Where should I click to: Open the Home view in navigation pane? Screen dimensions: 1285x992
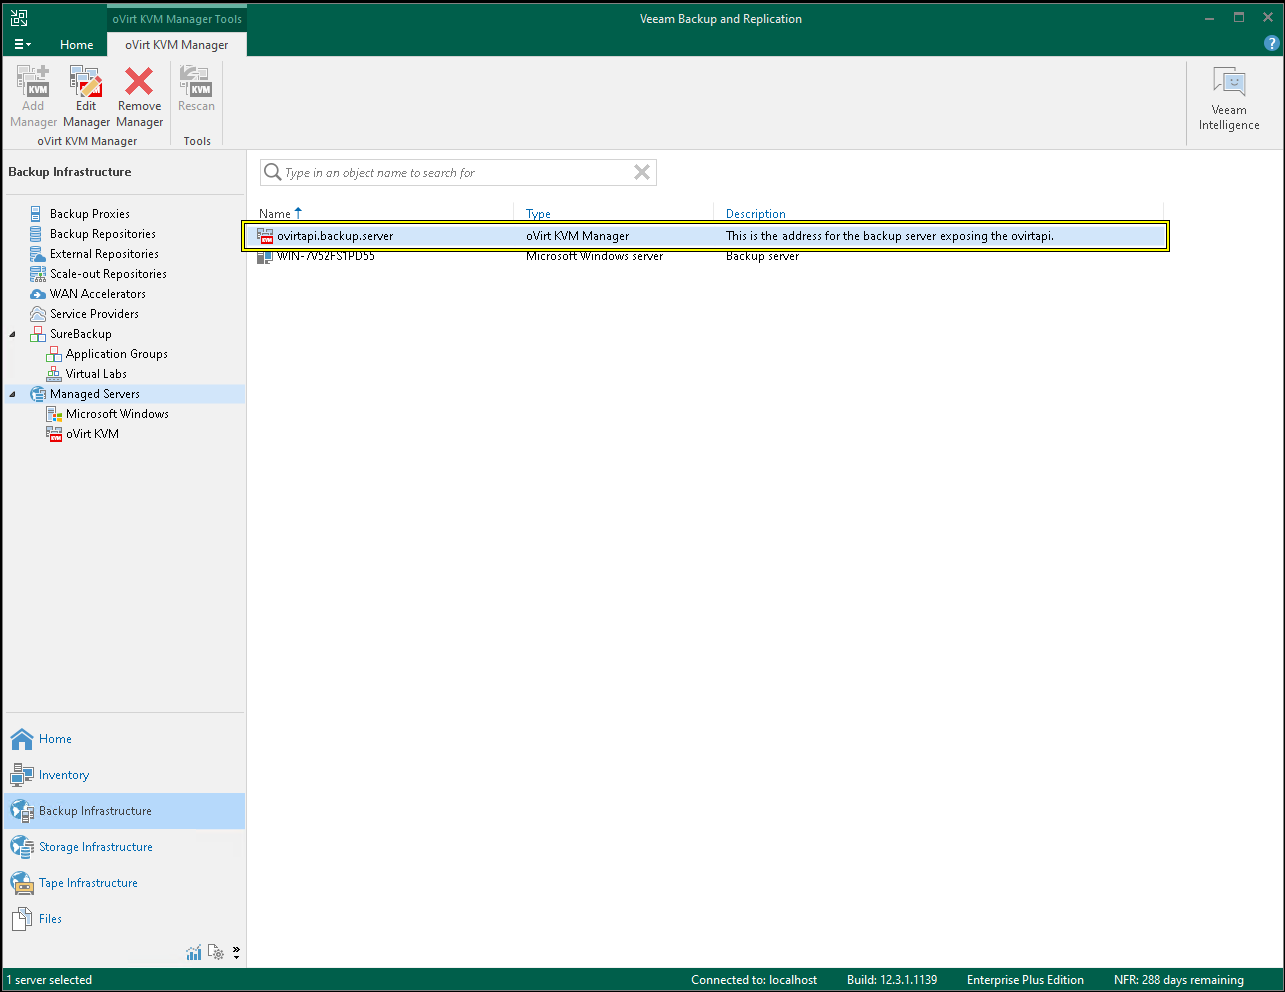(55, 739)
